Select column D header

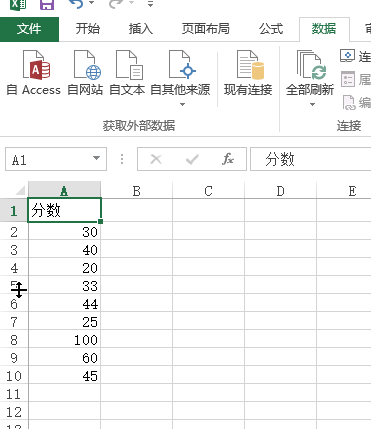281,191
